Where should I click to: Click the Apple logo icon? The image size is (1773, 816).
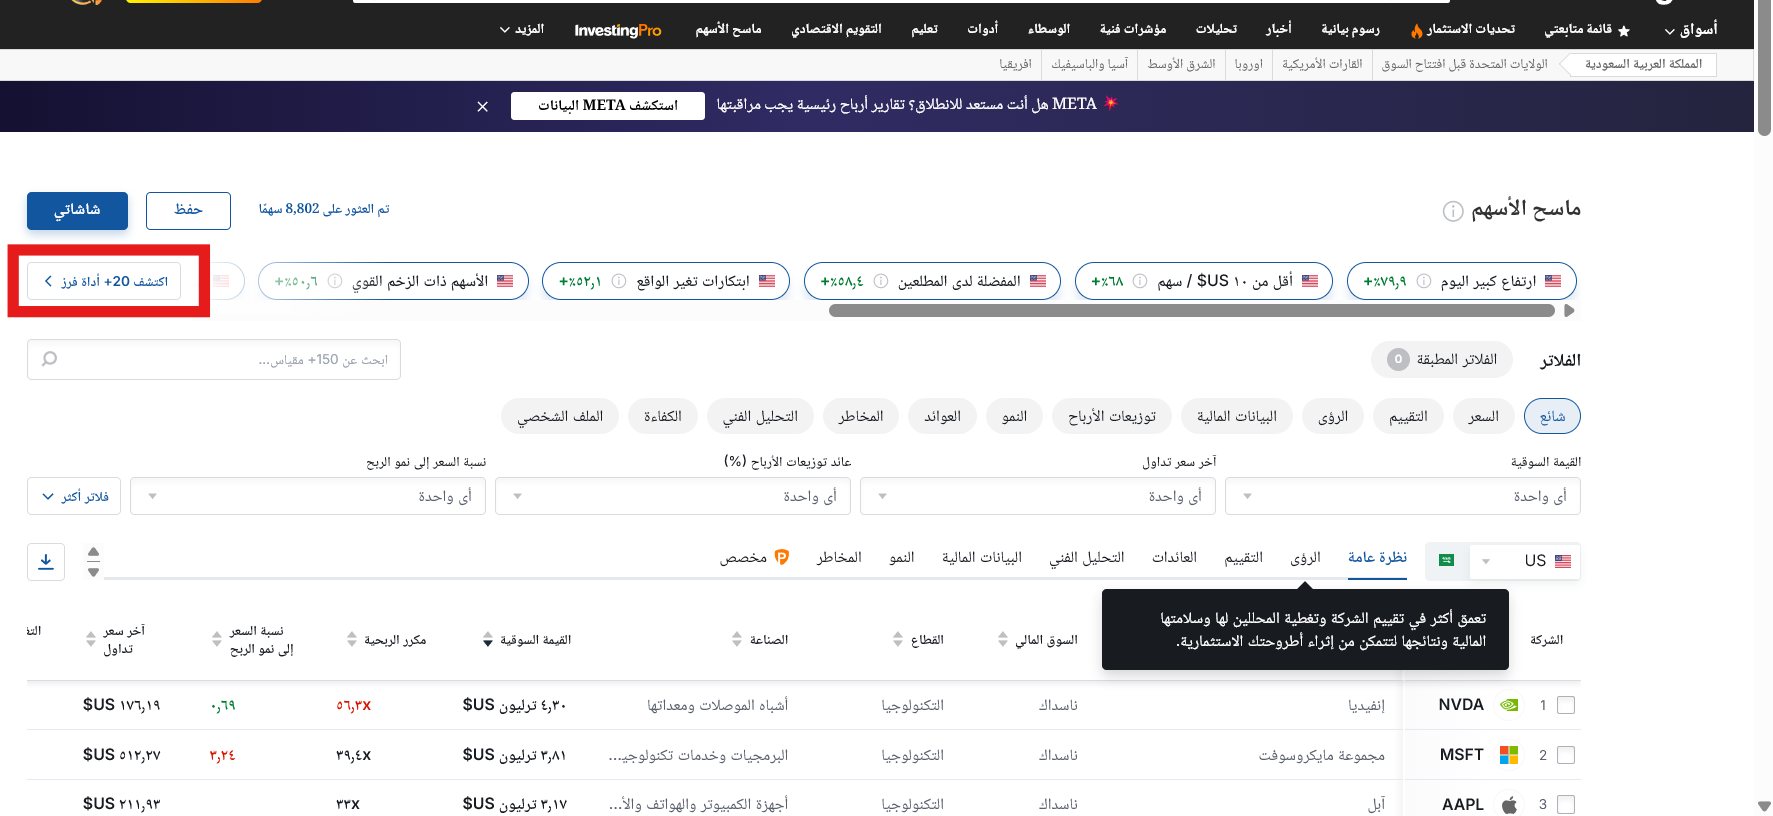[1509, 804]
